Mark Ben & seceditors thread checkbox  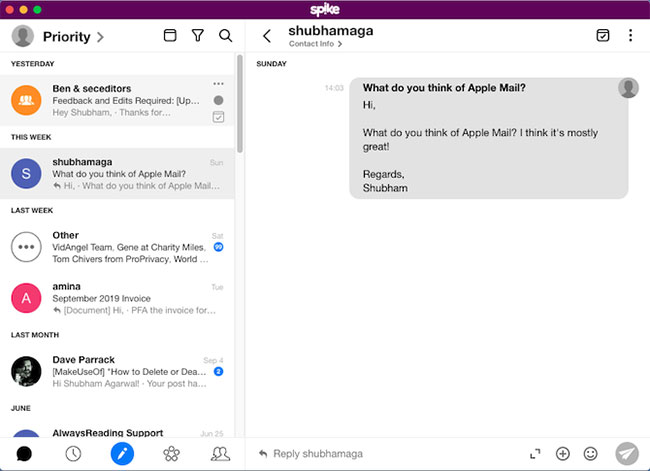pos(218,117)
